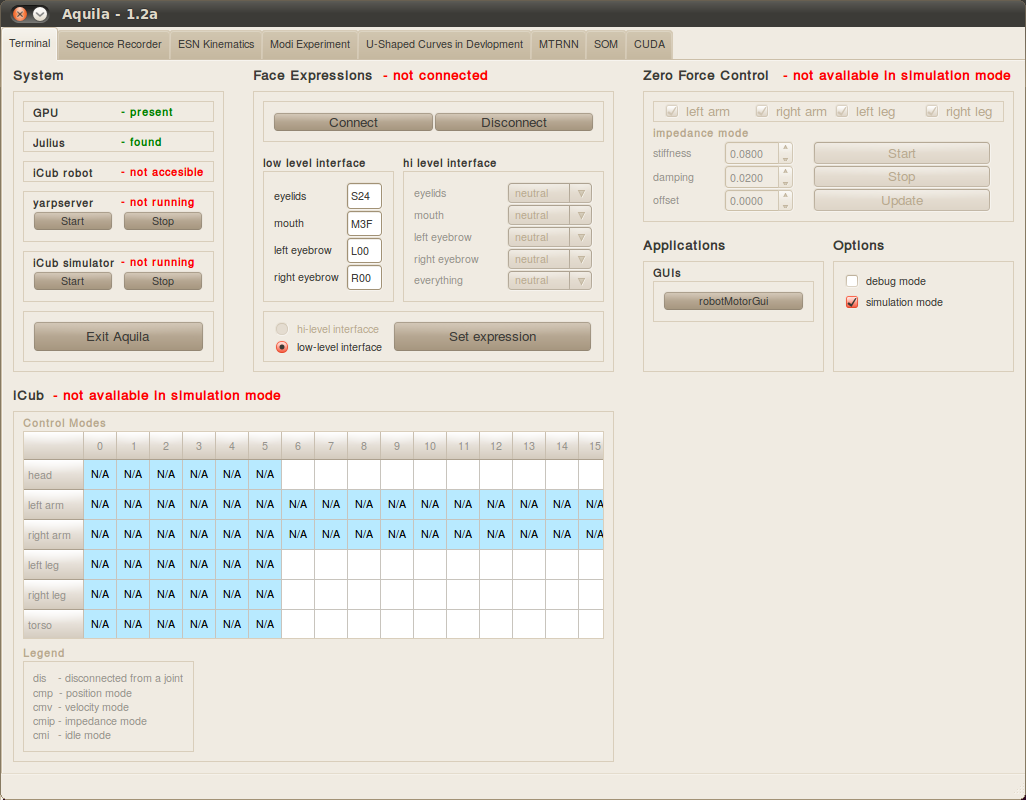1026x800 pixels.
Task: Switch to the Sequence Recorder tab
Action: click(114, 44)
